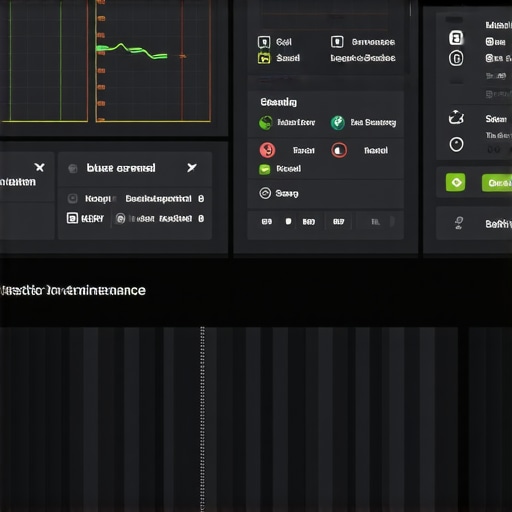The image size is (512, 512).
Task: Click the dim microphone-like icon in the lowest card of the right panel
Action: [x=459, y=223]
